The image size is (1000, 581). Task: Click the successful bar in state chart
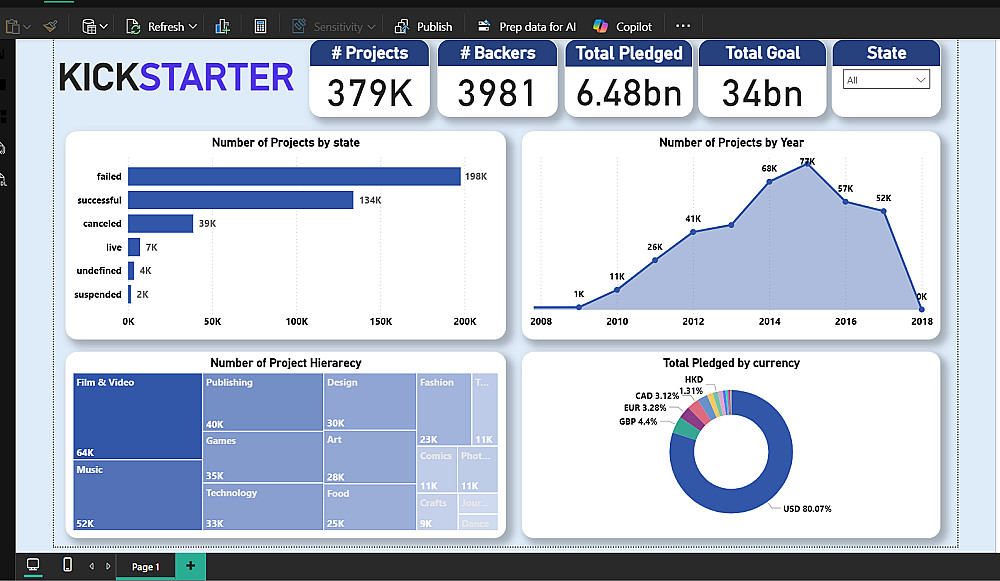[x=240, y=200]
